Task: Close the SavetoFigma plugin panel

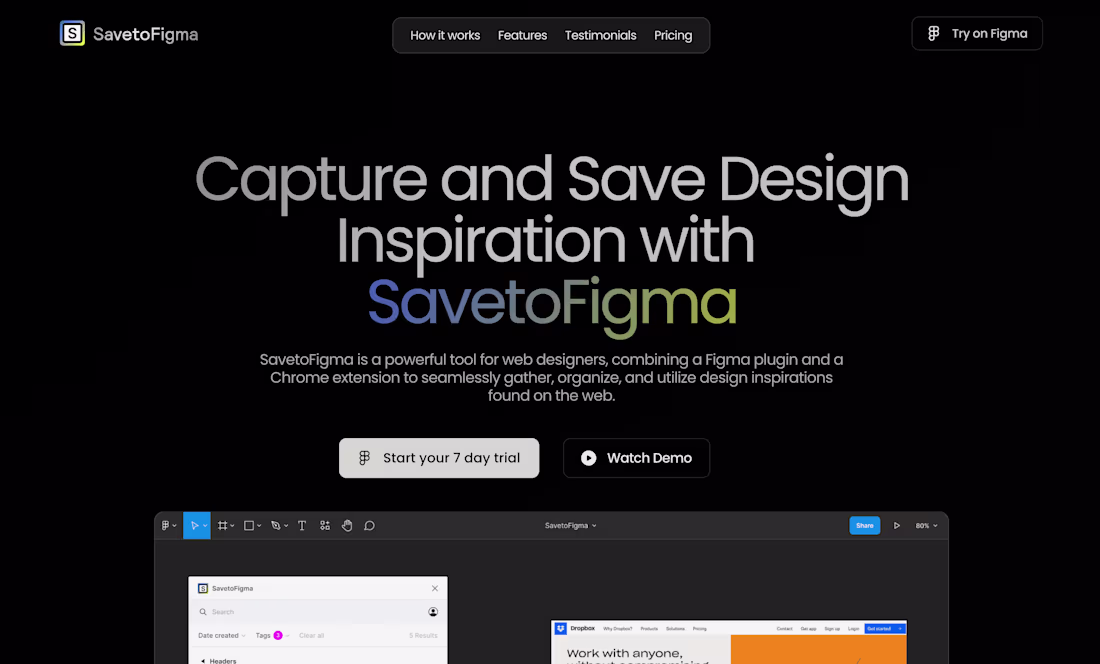Action: pos(435,588)
